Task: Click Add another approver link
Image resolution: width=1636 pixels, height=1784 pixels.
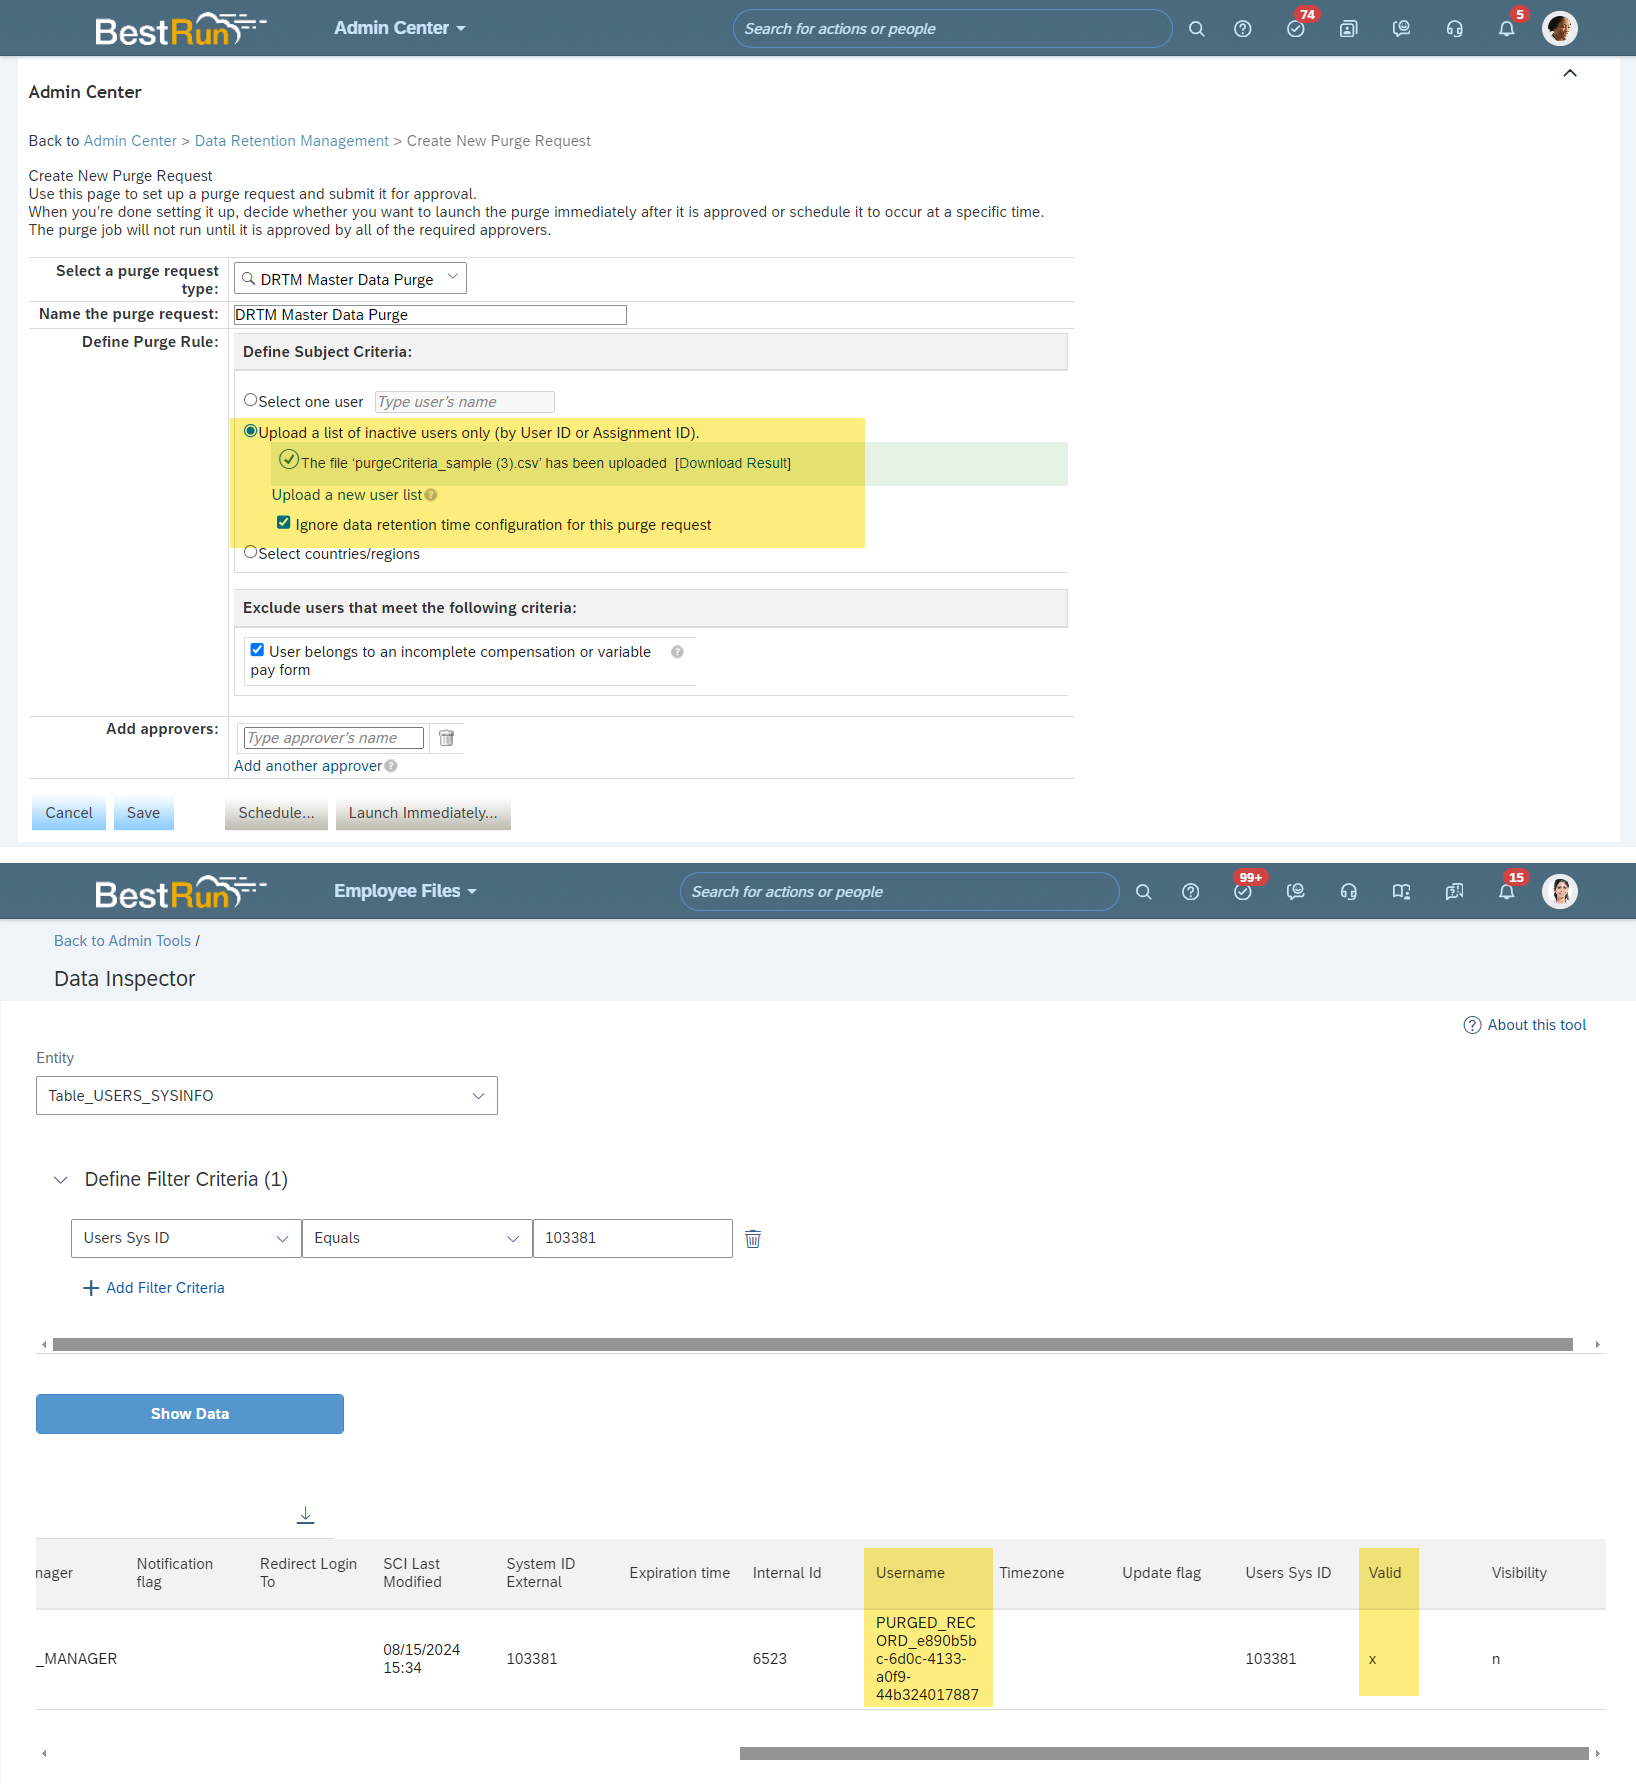Action: [308, 766]
